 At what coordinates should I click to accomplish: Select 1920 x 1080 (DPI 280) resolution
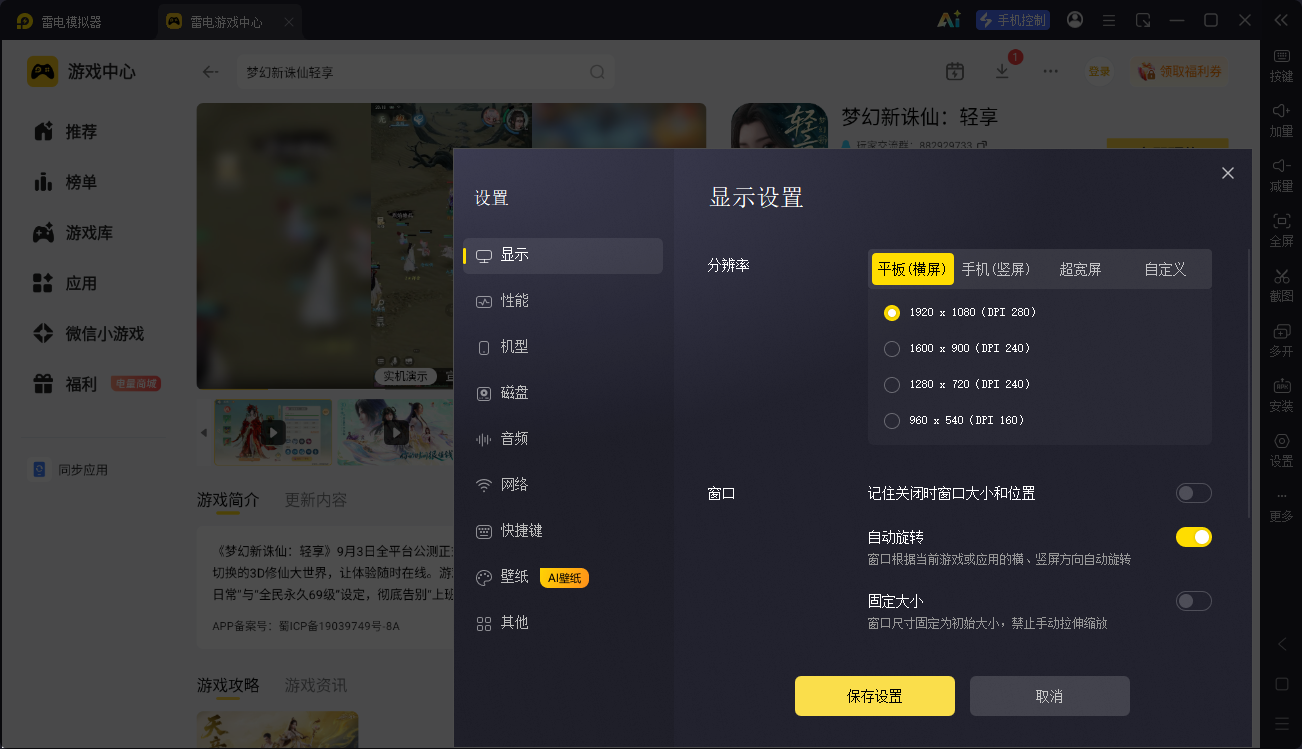(892, 312)
